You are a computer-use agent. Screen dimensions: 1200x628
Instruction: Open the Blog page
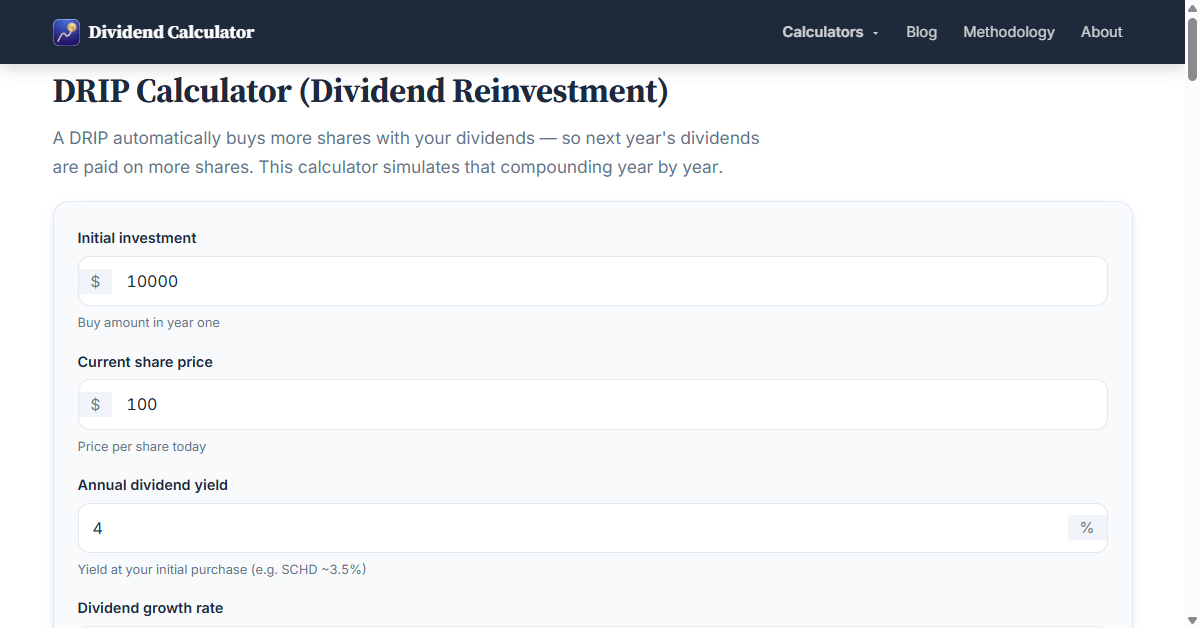tap(921, 32)
